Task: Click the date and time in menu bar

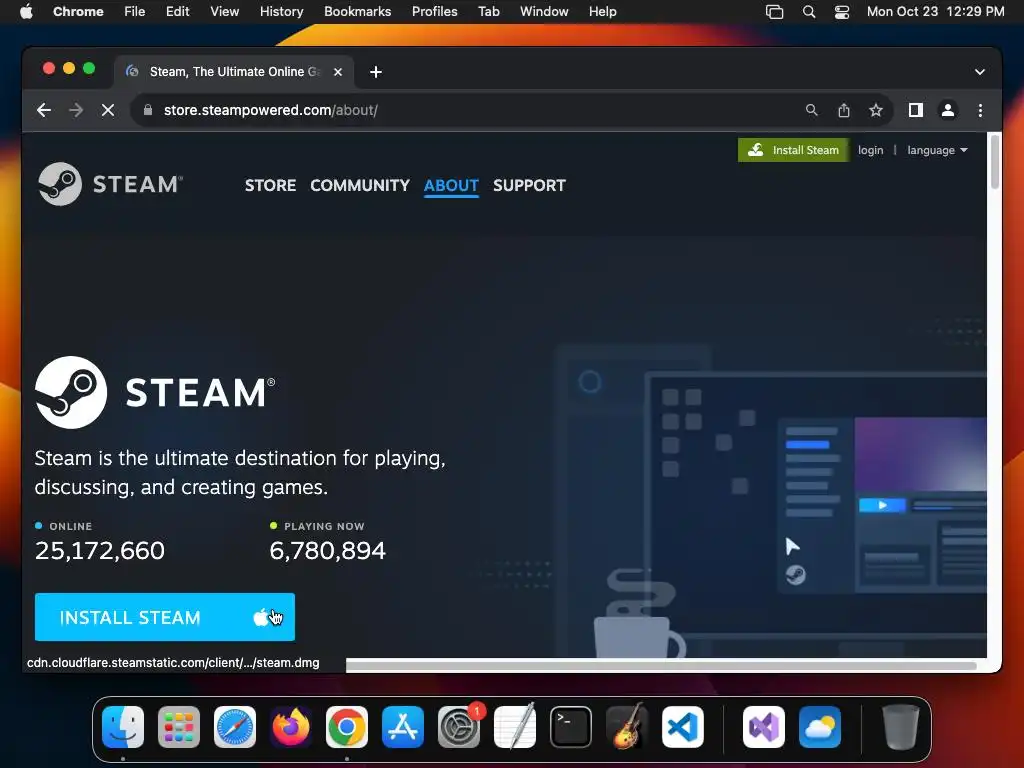Action: [935, 12]
